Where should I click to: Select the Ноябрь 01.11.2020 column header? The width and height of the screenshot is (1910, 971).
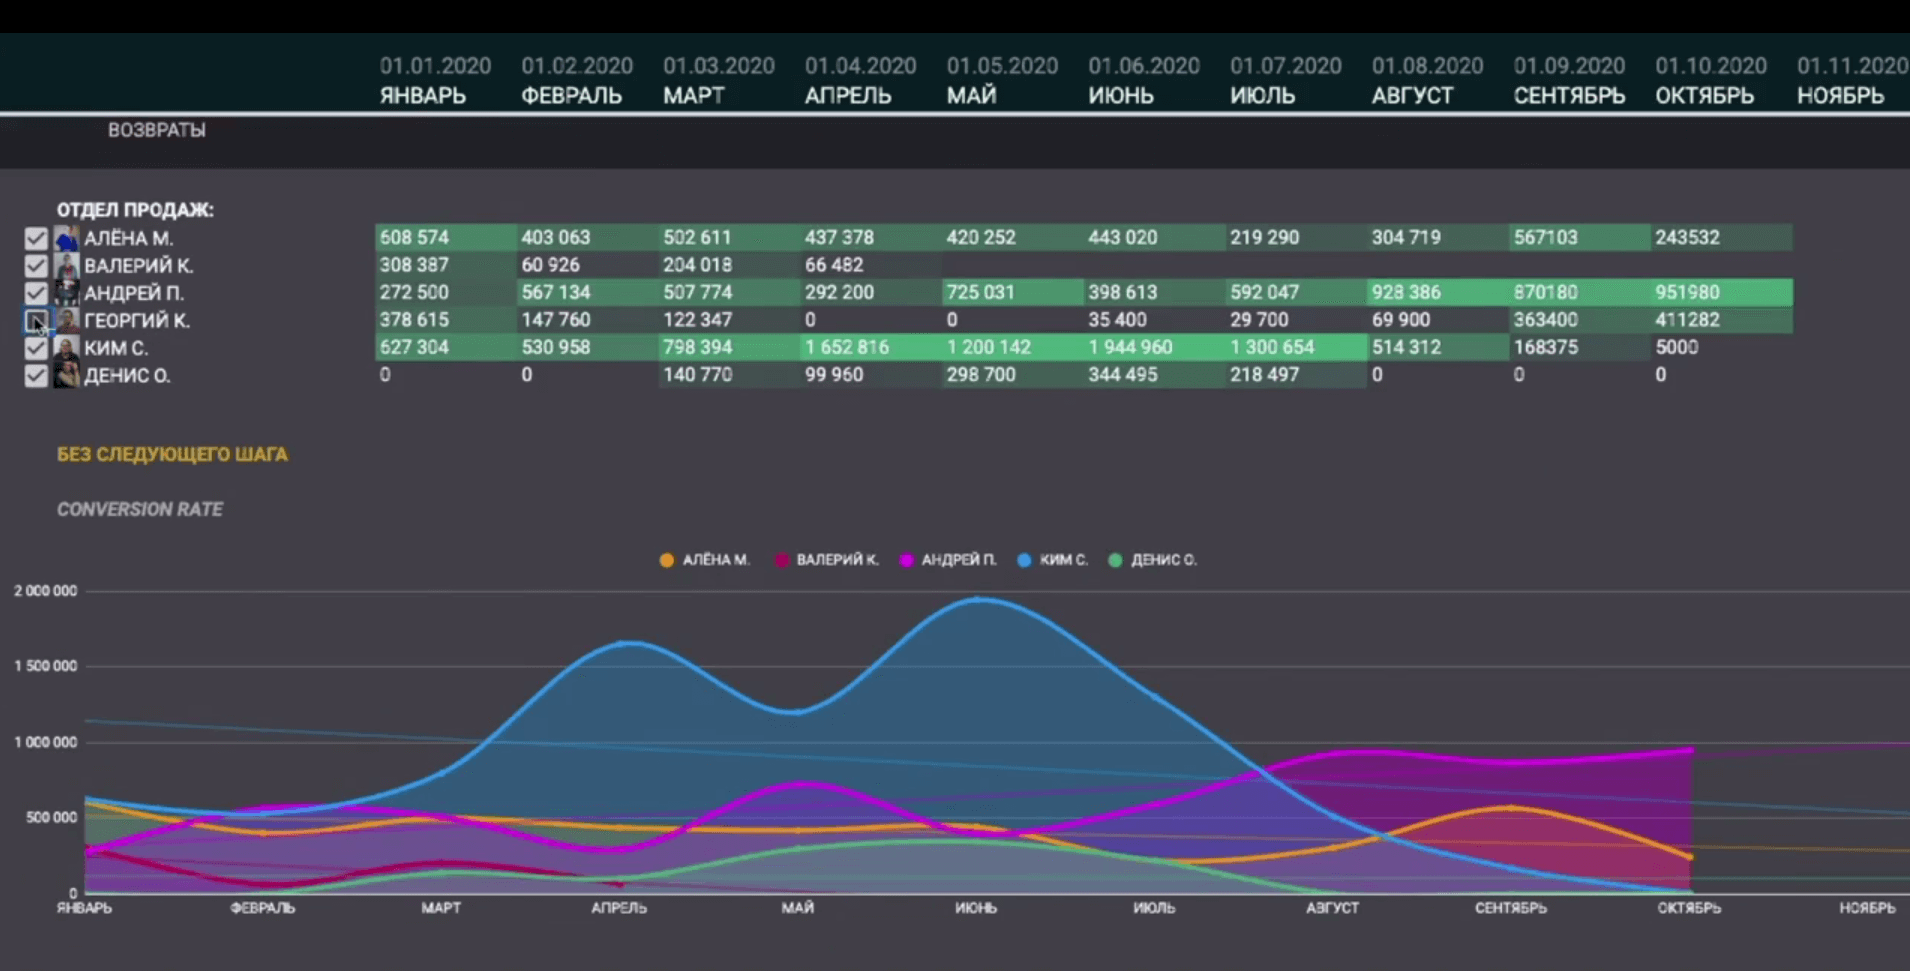coord(1853,81)
